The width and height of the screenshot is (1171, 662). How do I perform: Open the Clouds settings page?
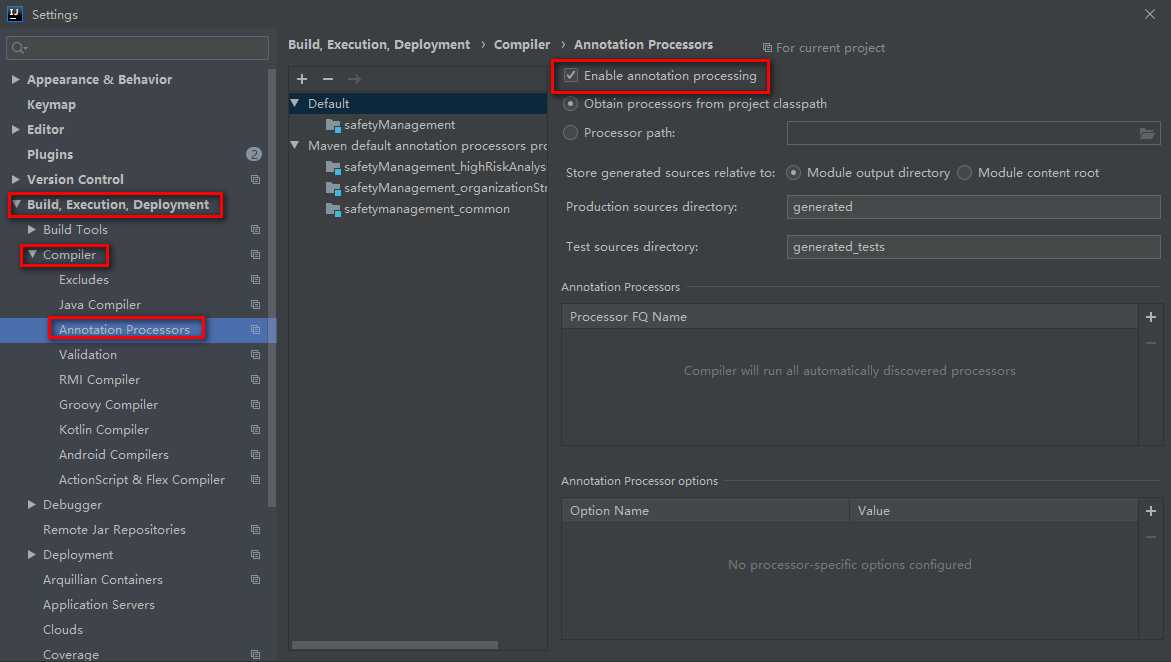coord(63,630)
